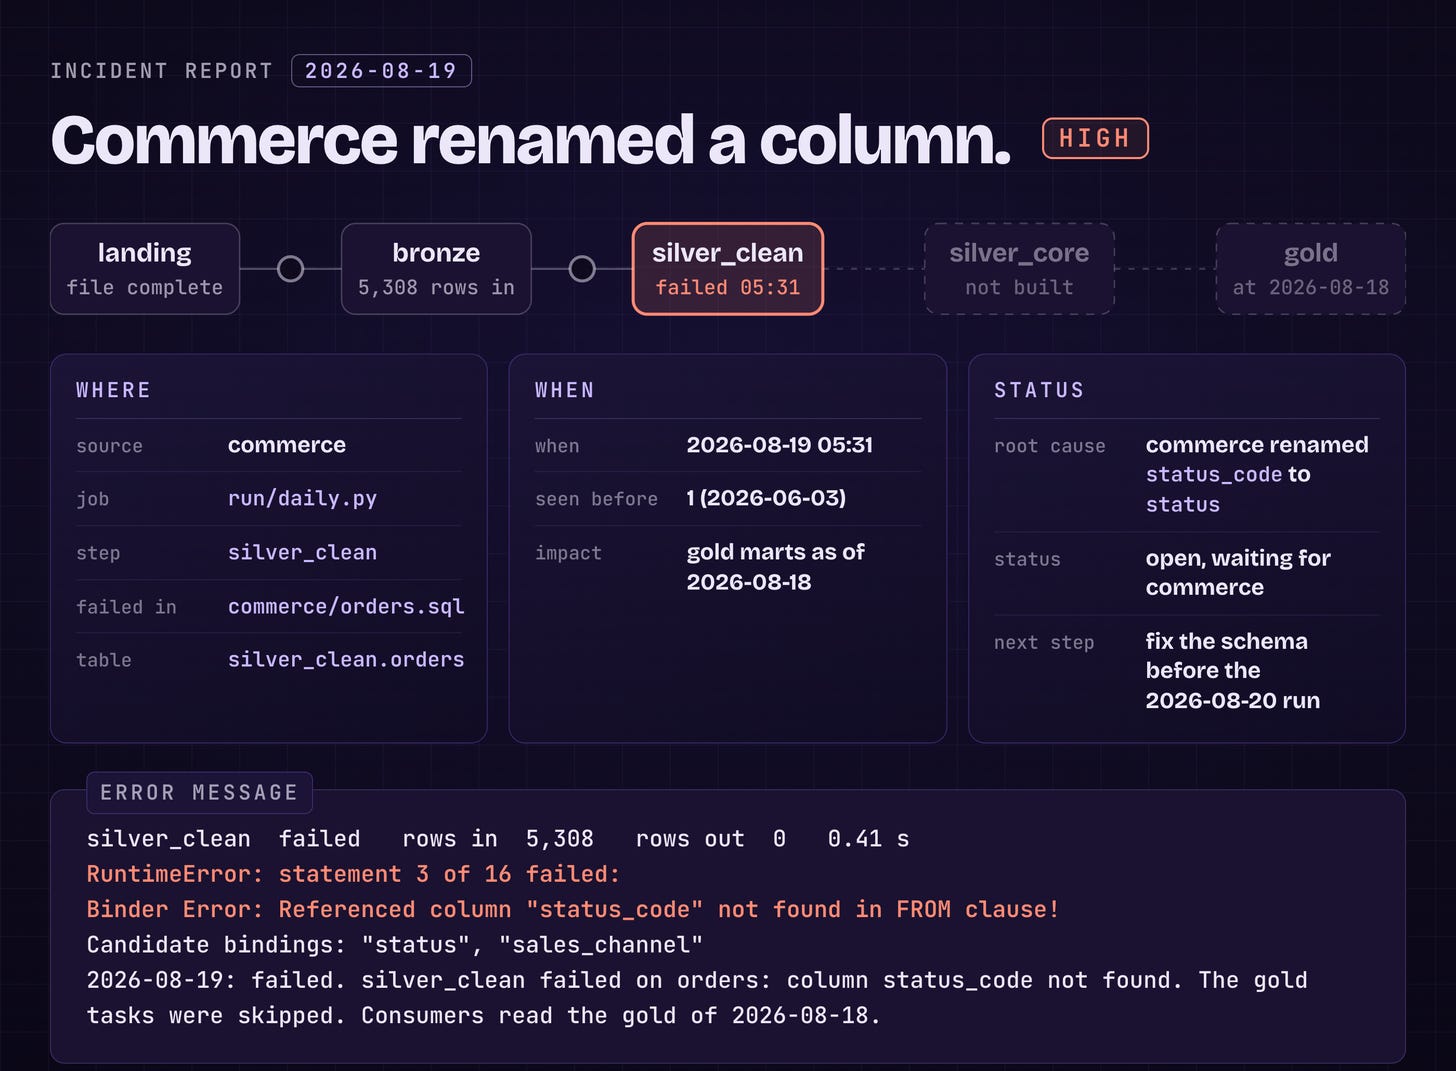This screenshot has width=1456, height=1071.
Task: Click the 2026-08-19 date badge
Action: pyautogui.click(x=381, y=71)
